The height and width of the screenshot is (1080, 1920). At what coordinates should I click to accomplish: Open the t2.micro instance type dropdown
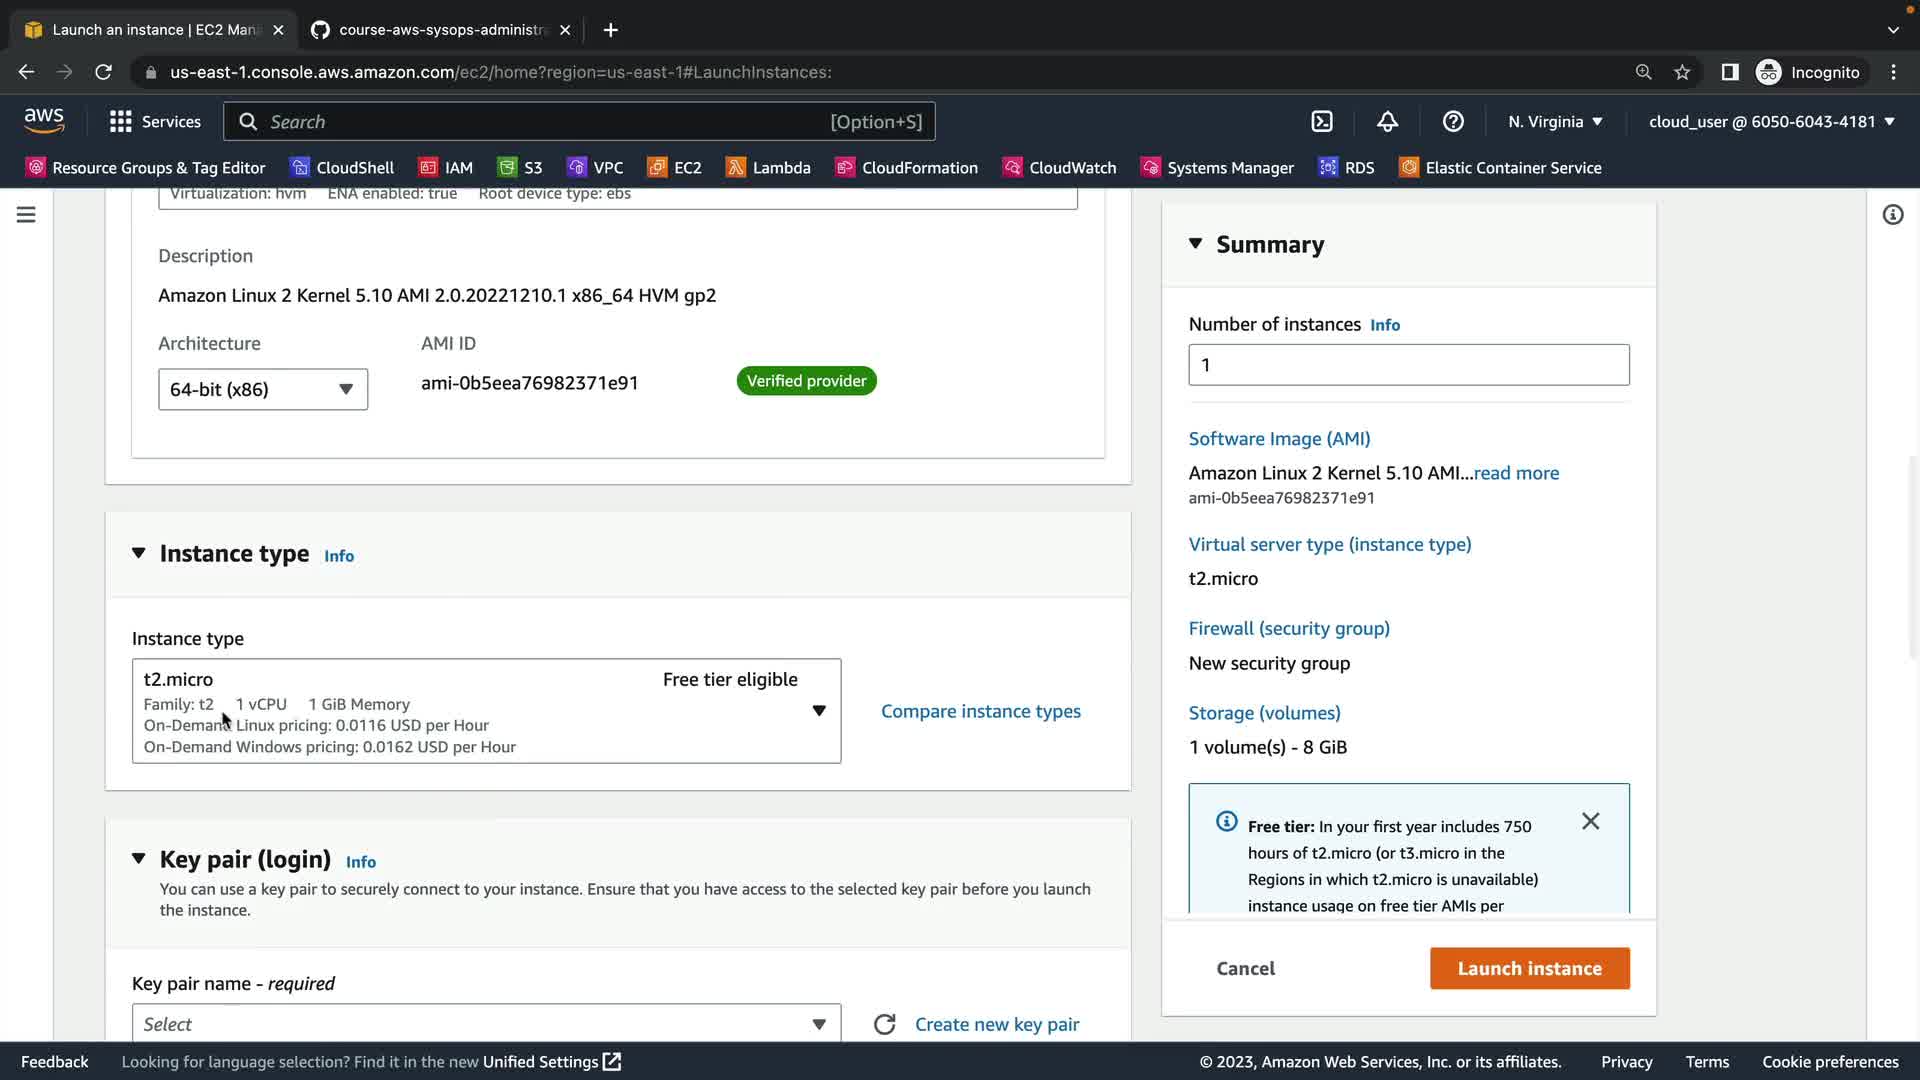[486, 711]
